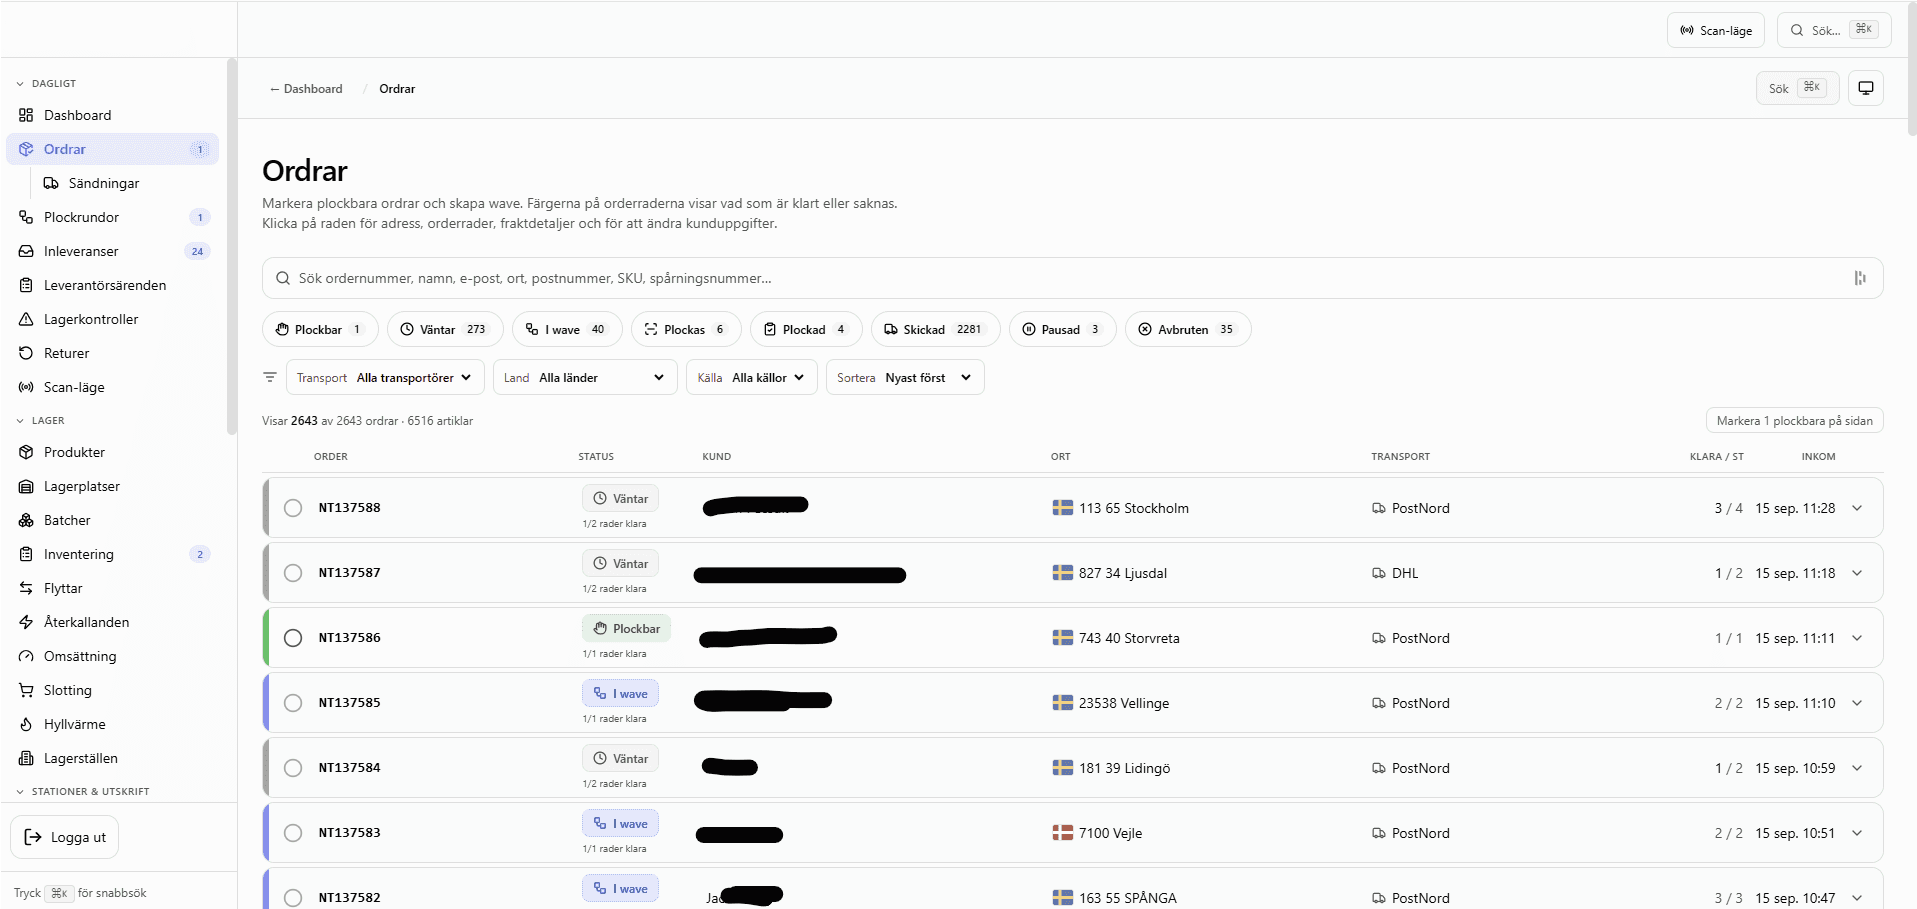1917x909 pixels.
Task: Open the Transport Alla transportörer dropdown
Action: click(x=385, y=377)
